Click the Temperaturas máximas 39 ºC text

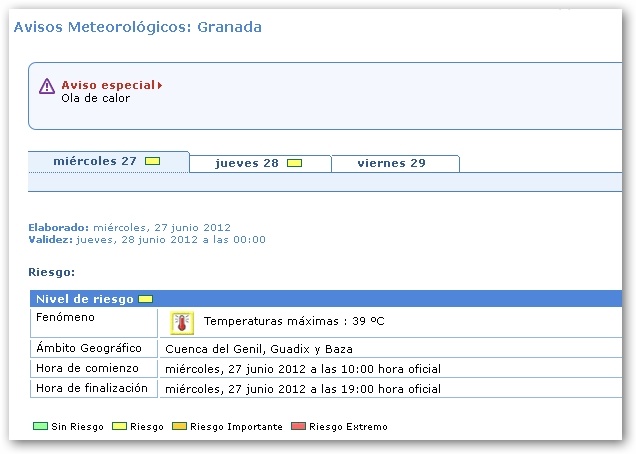(x=294, y=322)
